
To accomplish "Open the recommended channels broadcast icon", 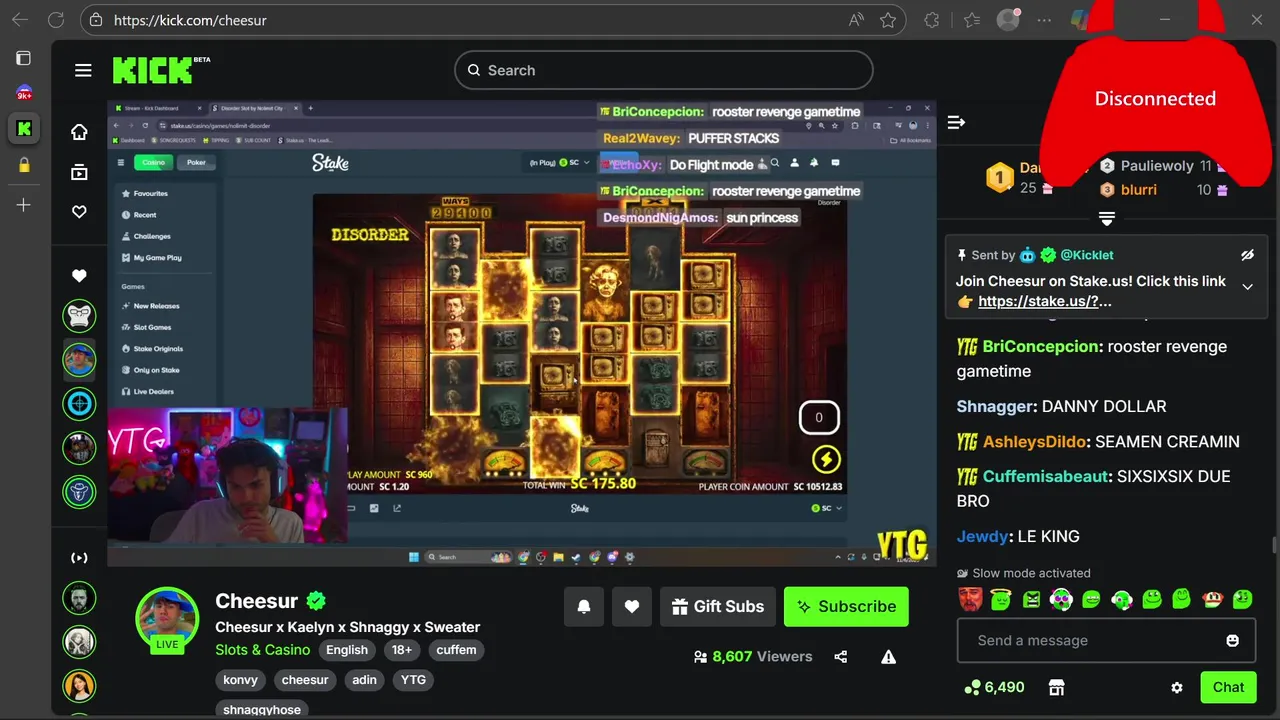I will [79, 558].
